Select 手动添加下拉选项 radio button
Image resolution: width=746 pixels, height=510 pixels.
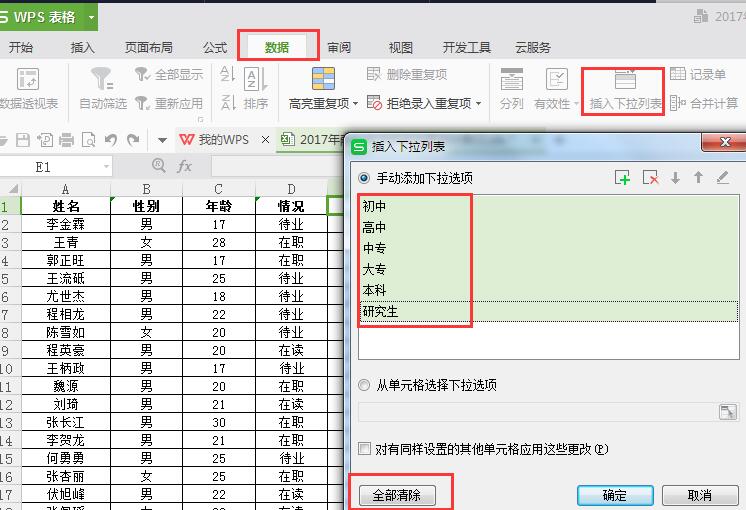pos(364,178)
